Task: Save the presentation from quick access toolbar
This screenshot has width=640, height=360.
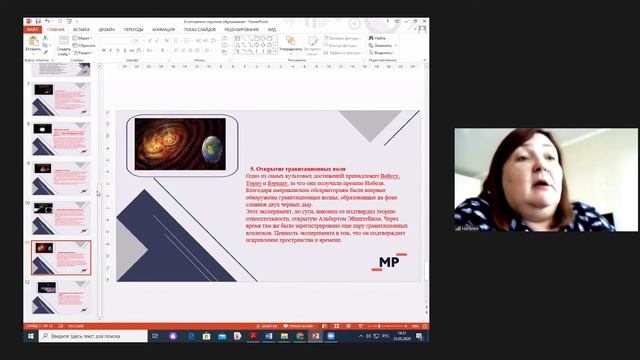Action: click(38, 21)
